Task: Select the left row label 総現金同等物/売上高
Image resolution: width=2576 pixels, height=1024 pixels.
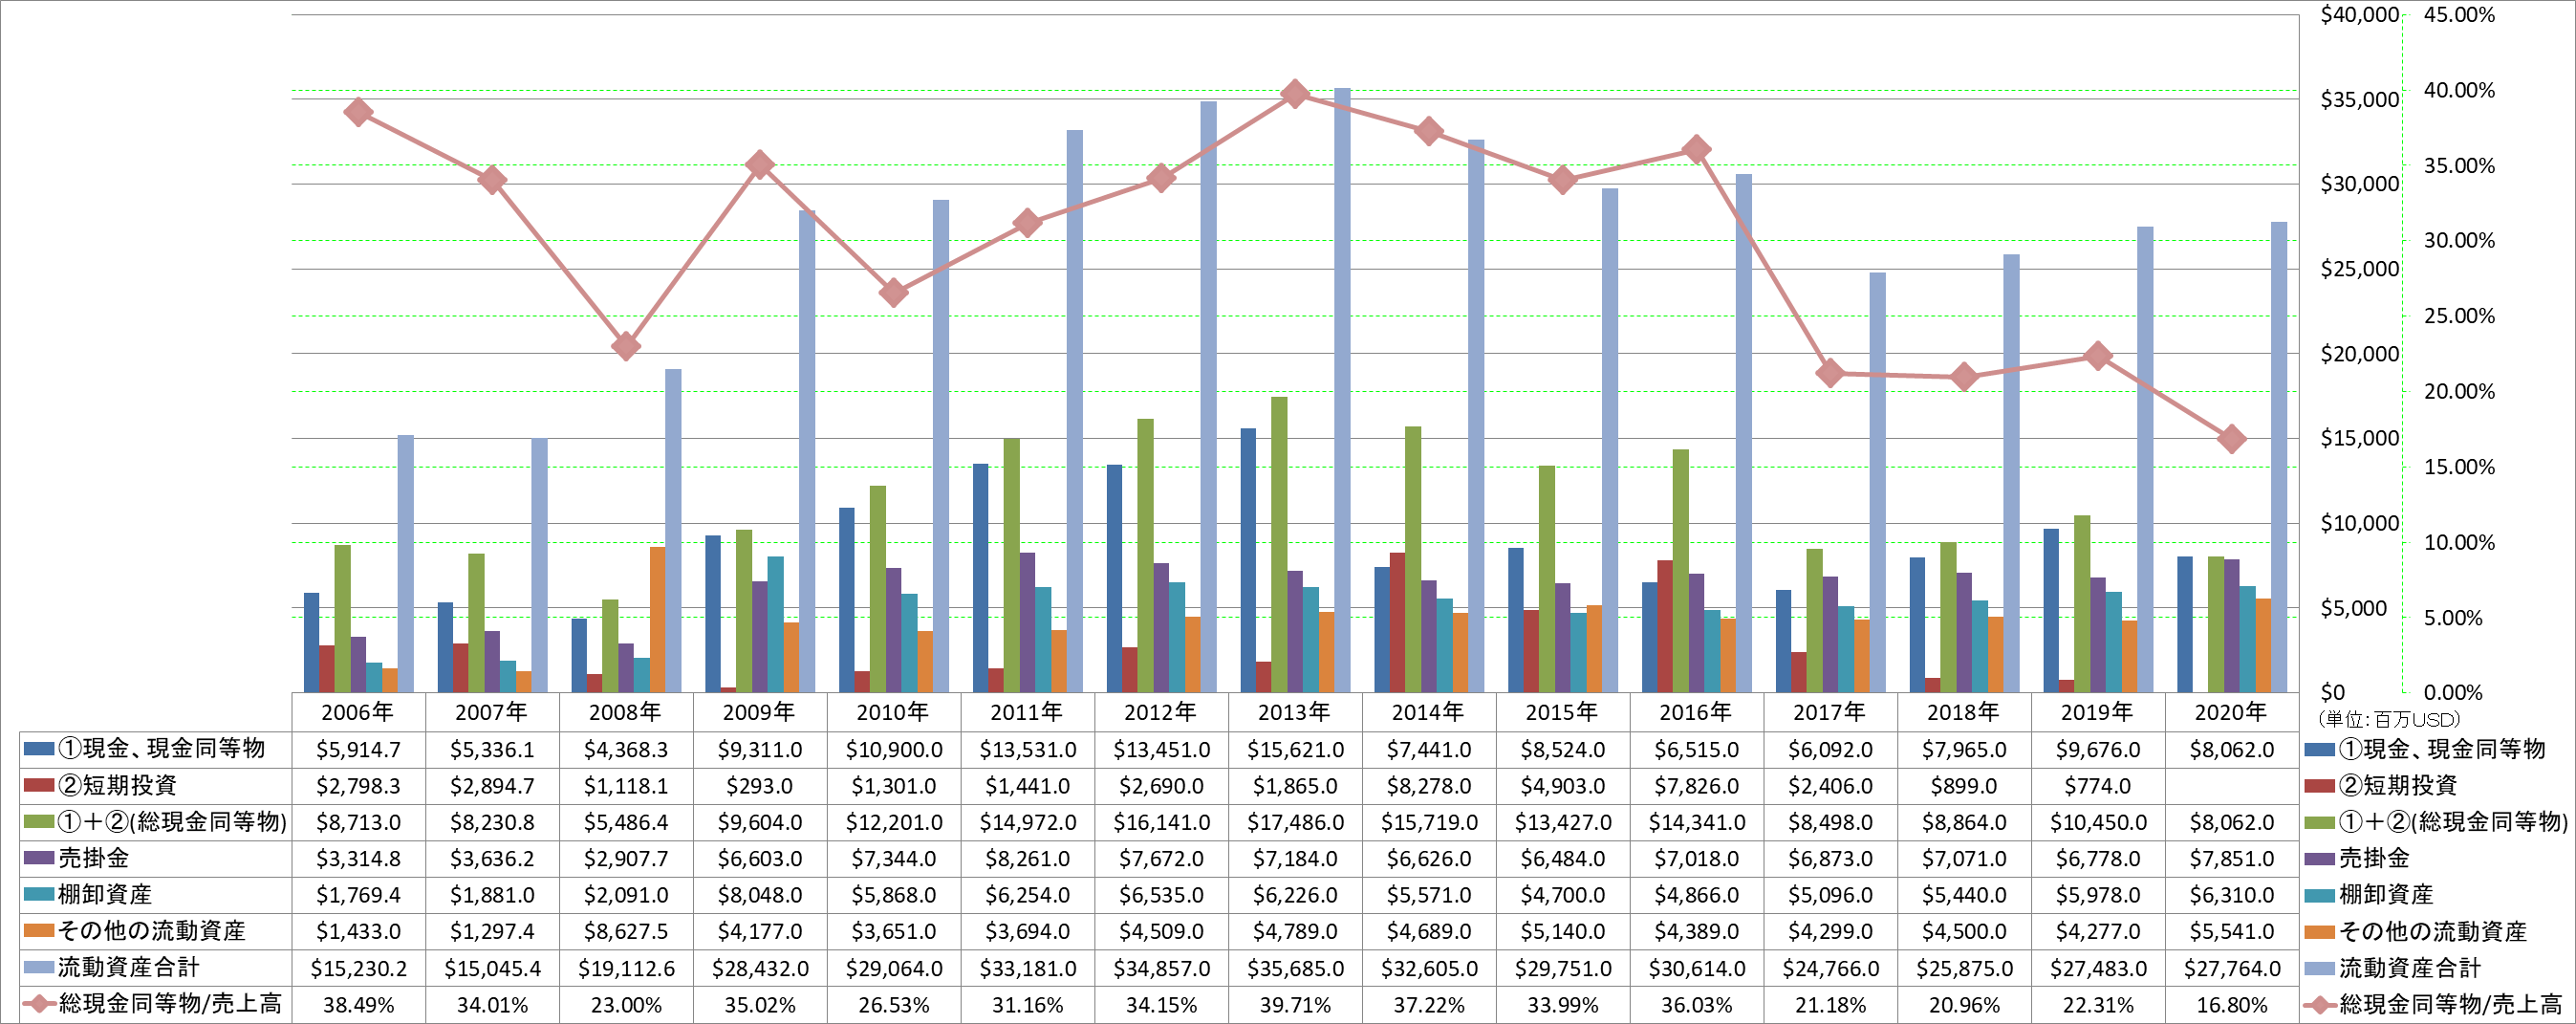Action: click(x=170, y=1004)
